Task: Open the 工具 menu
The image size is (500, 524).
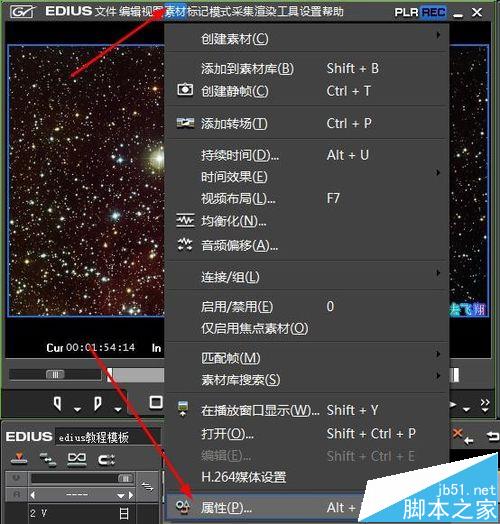Action: click(x=287, y=12)
